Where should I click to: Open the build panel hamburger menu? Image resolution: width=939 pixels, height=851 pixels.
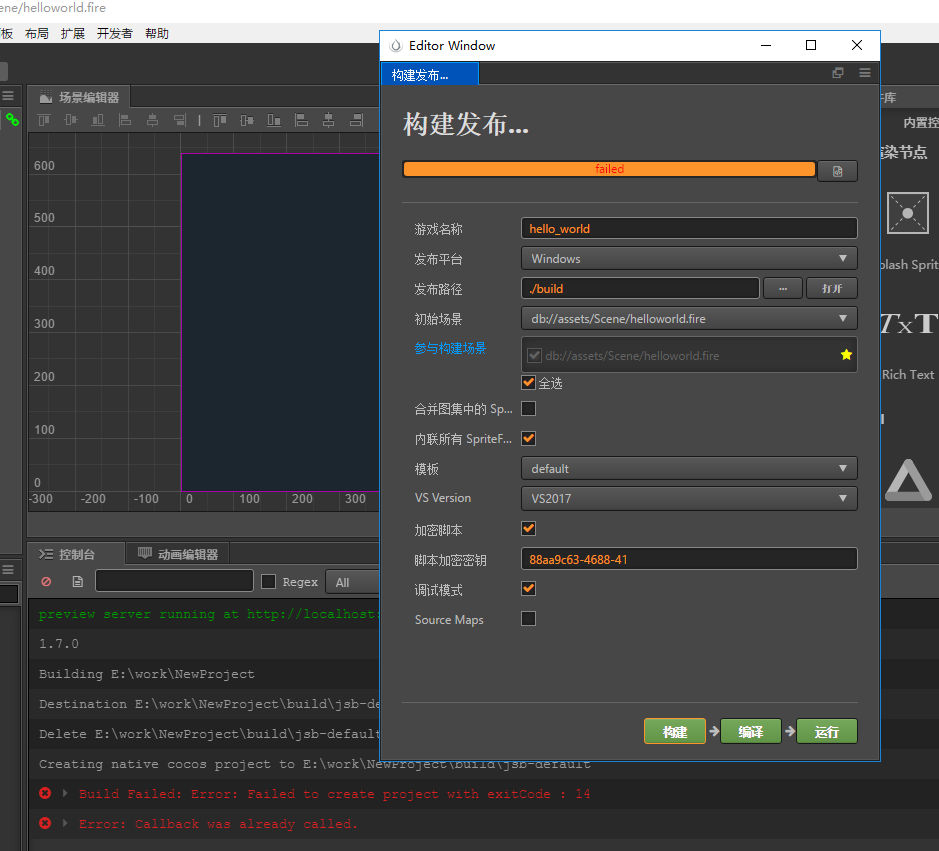point(865,72)
